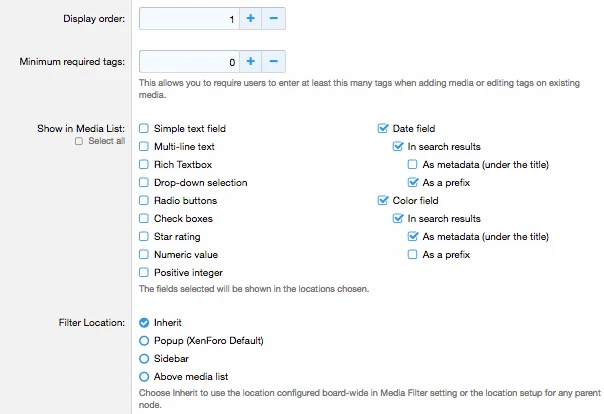Uncheck the Date field checkbox
The image size is (604, 414).
383,129
